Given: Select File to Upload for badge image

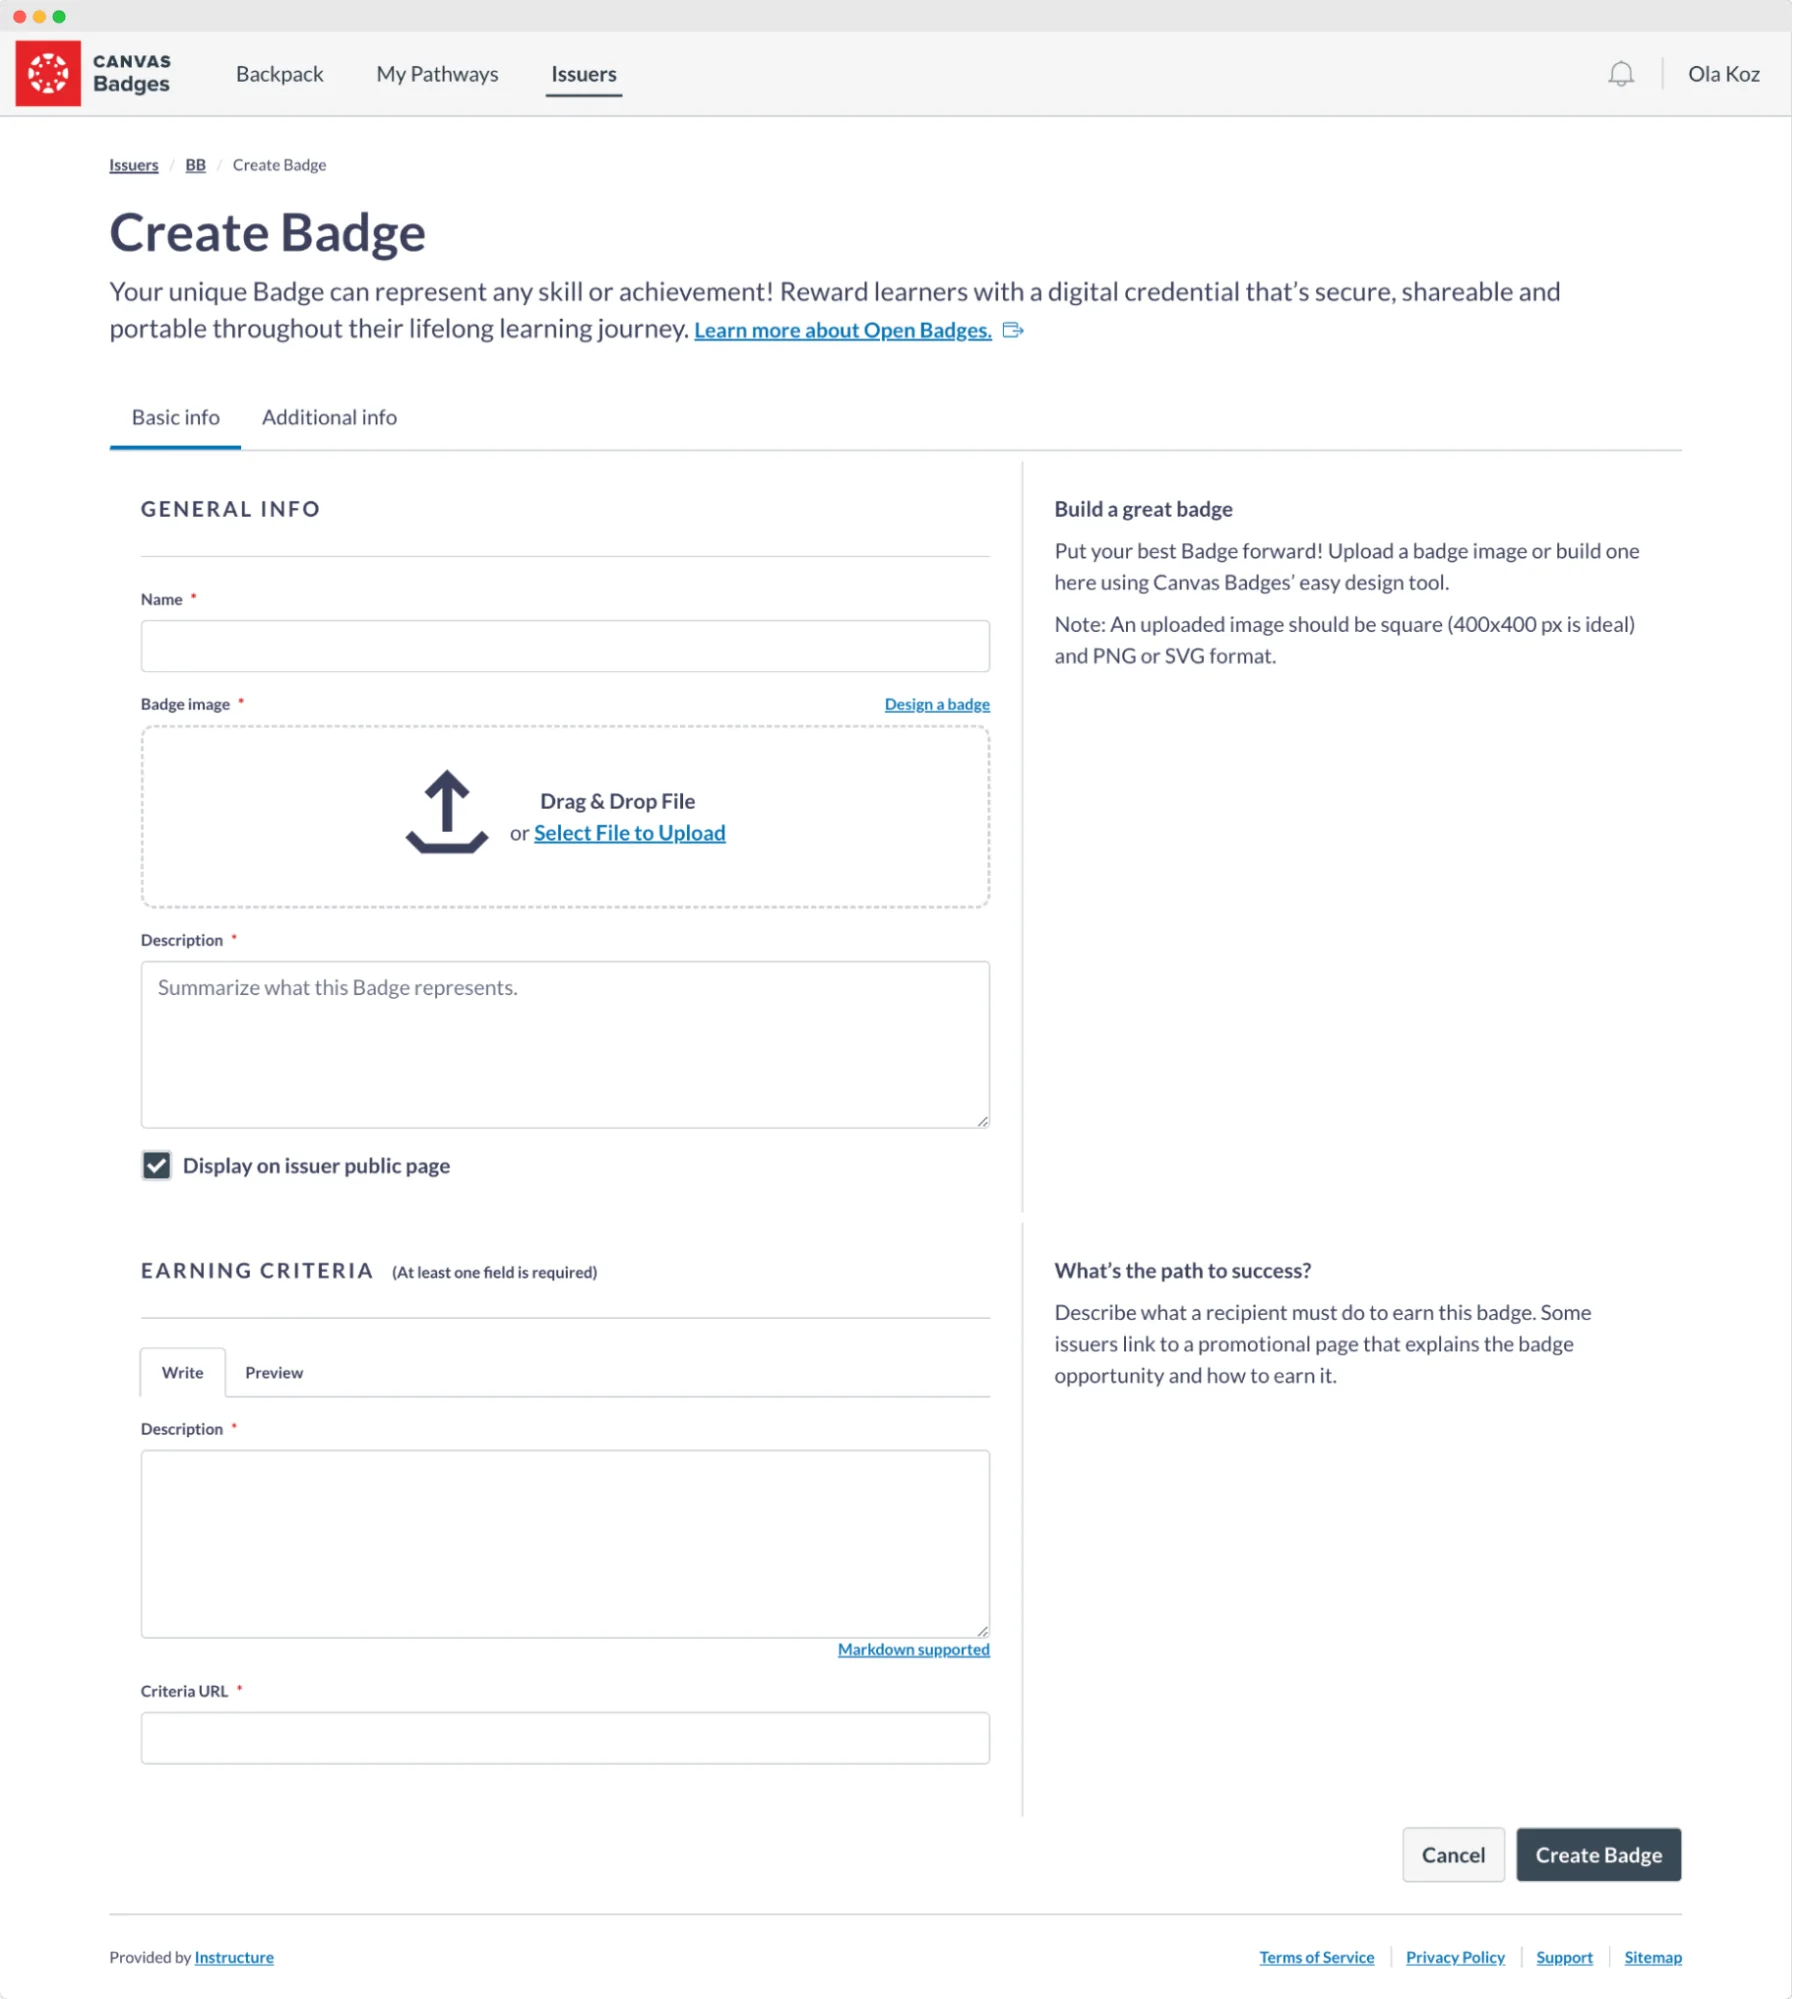Looking at the screenshot, I should click(630, 832).
